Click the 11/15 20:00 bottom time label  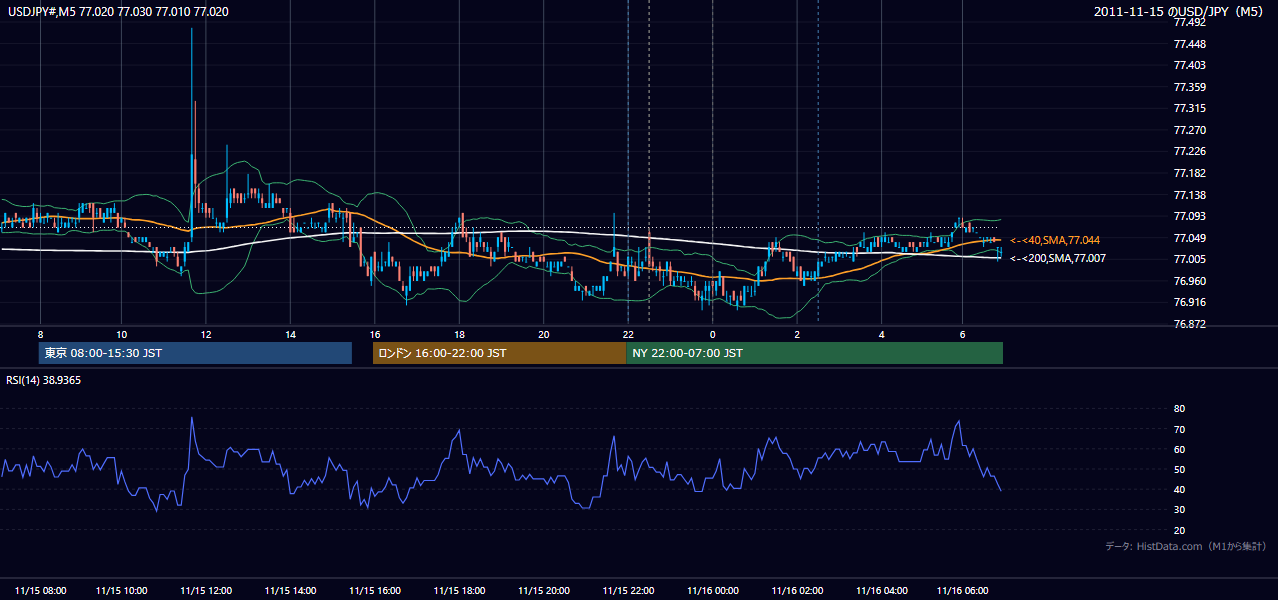click(544, 591)
